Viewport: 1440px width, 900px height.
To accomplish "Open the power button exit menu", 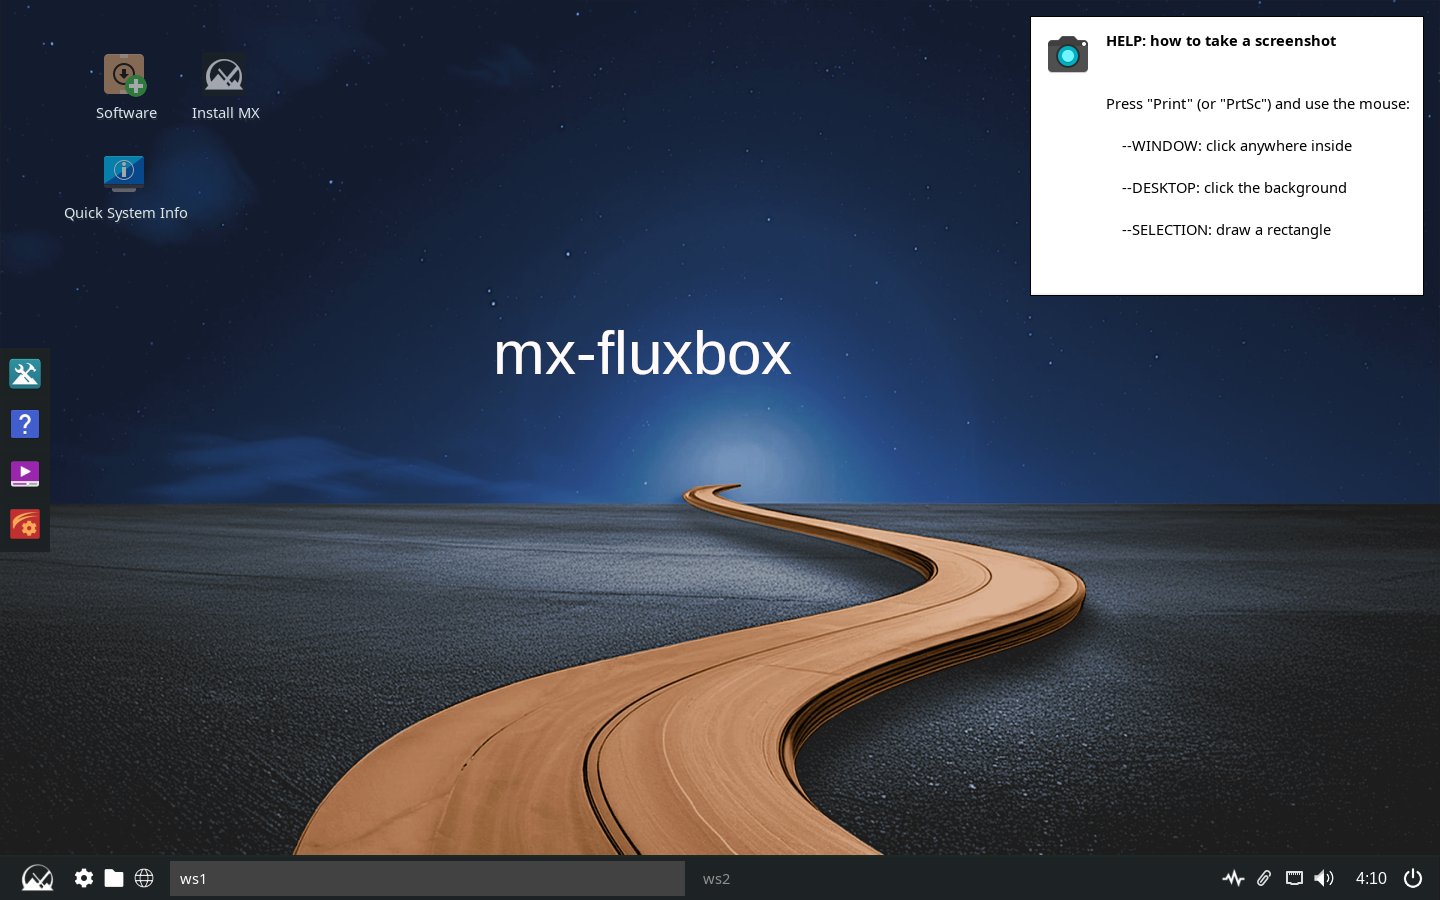I will point(1413,878).
